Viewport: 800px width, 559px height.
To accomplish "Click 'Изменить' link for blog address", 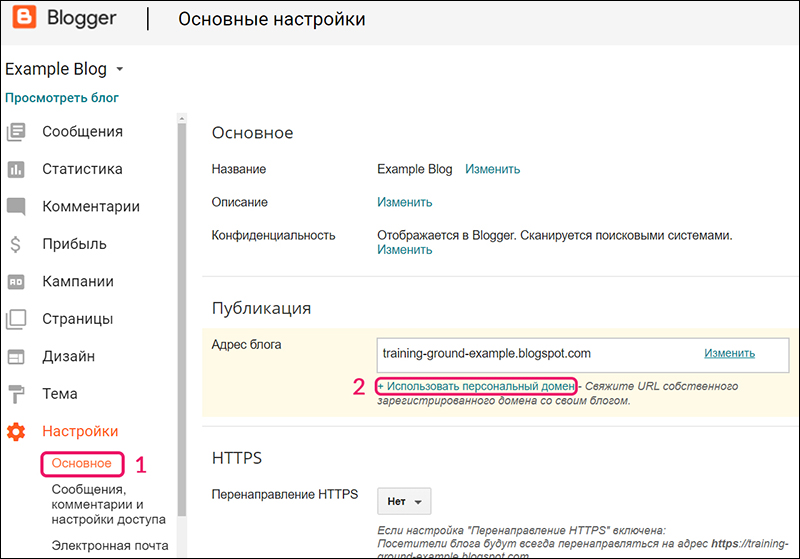I will click(x=729, y=353).
